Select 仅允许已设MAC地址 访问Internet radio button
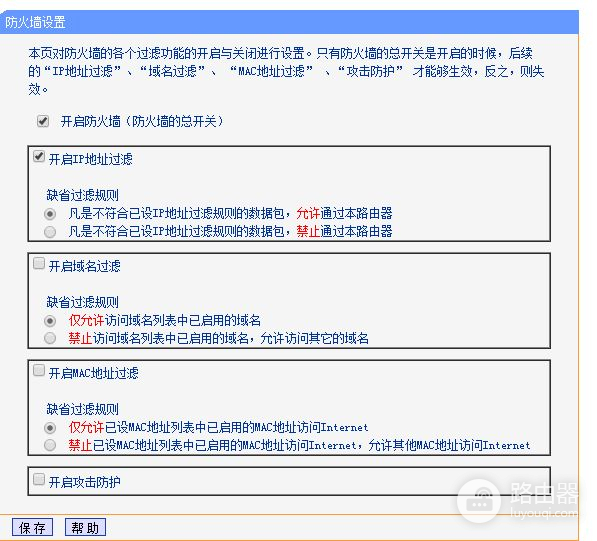Viewport: 597px width, 541px height. 50,428
